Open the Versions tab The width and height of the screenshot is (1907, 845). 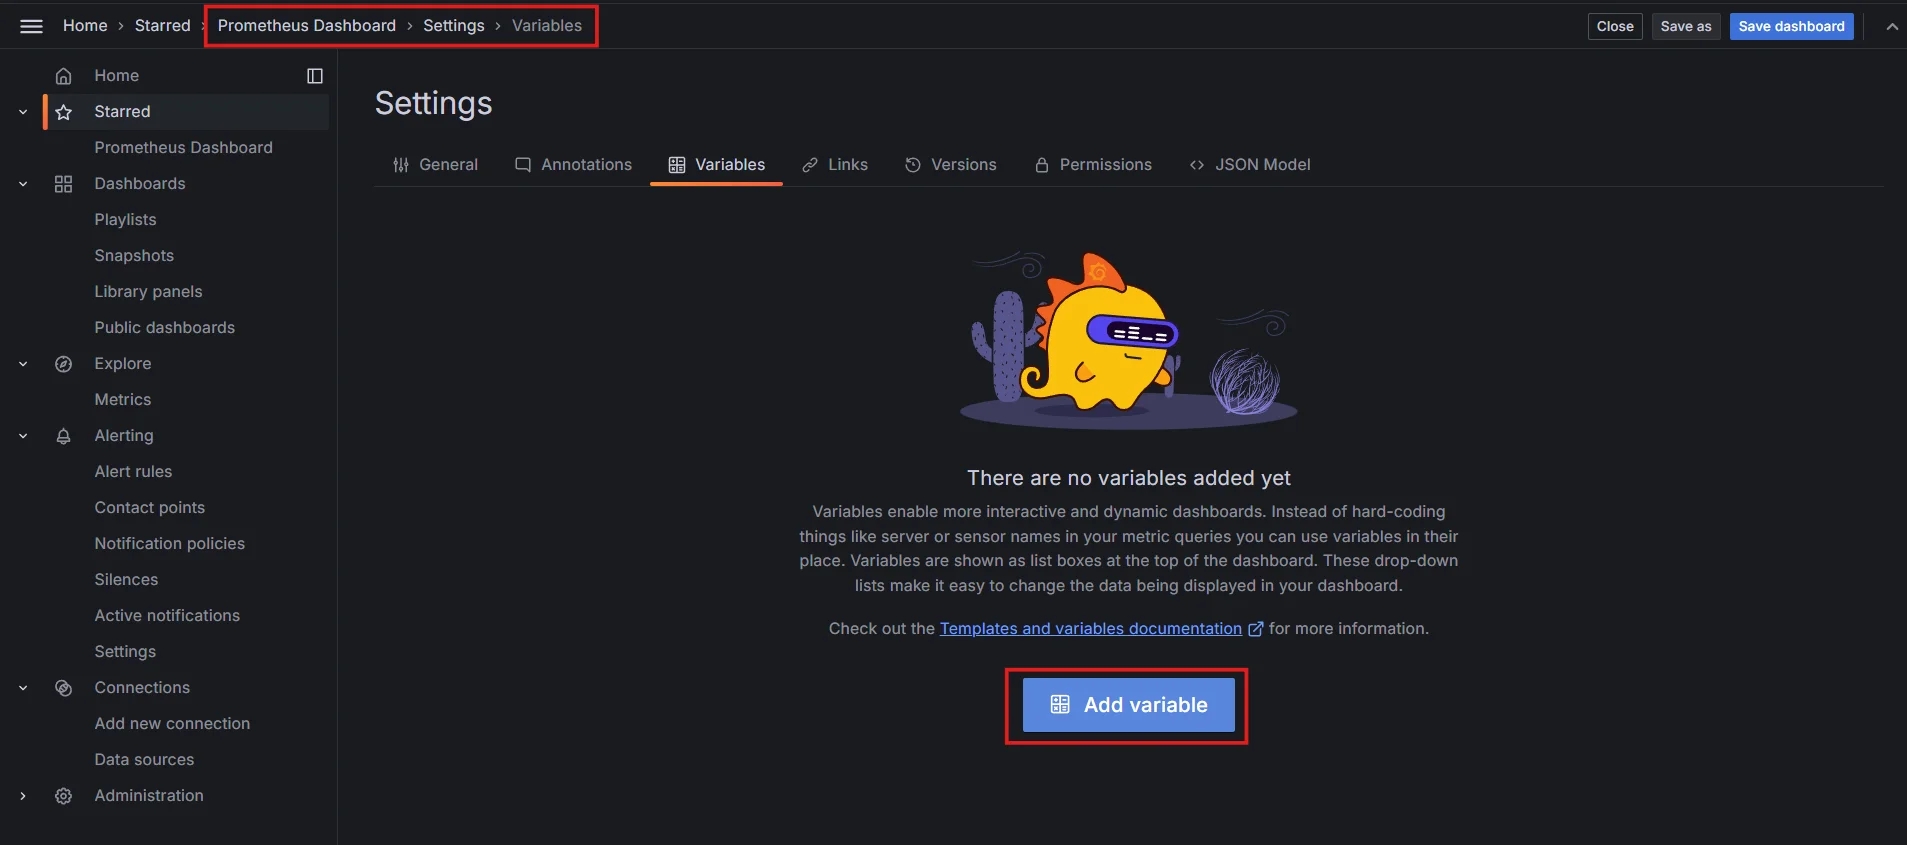pos(950,165)
